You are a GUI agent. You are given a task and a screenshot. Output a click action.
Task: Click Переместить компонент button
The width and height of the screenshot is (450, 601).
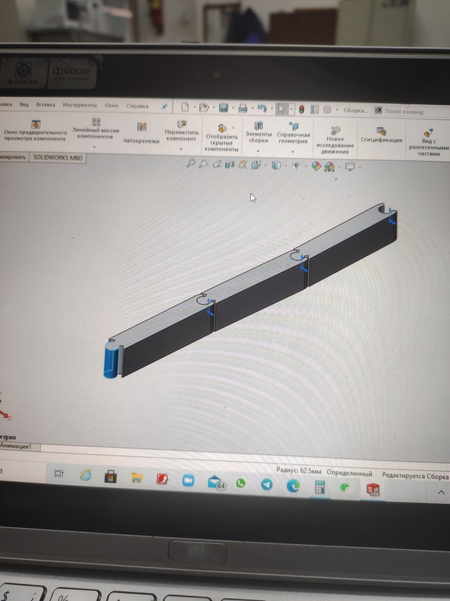click(182, 132)
